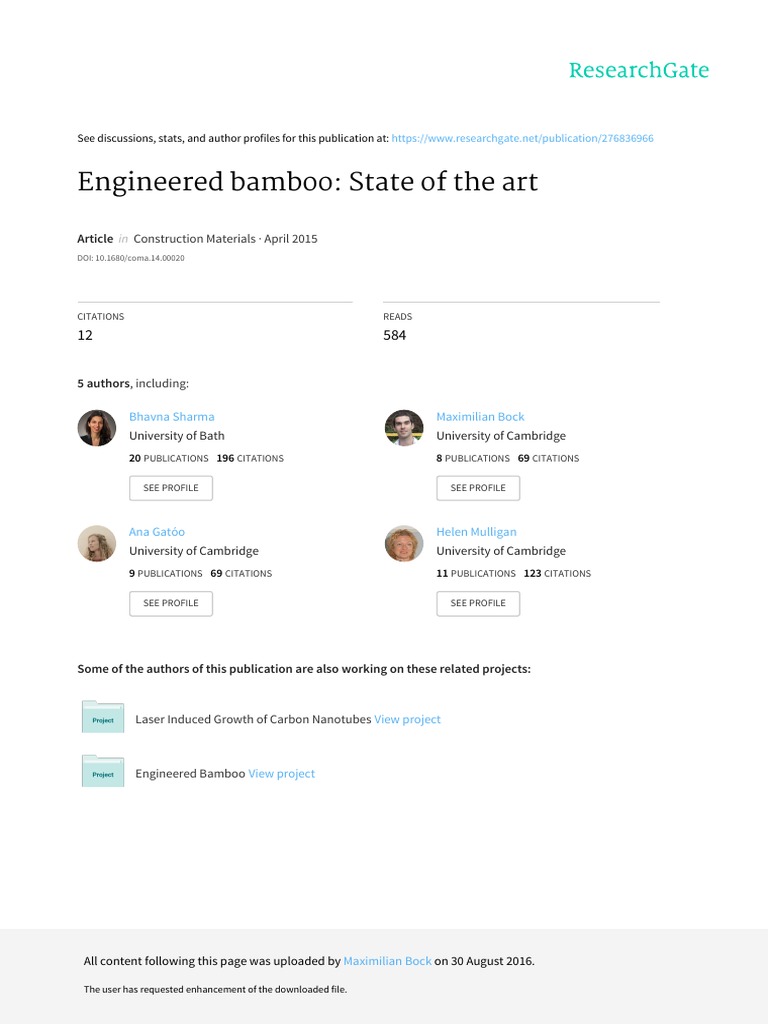Click the Engineered Bamboo project folder icon

coord(103,772)
